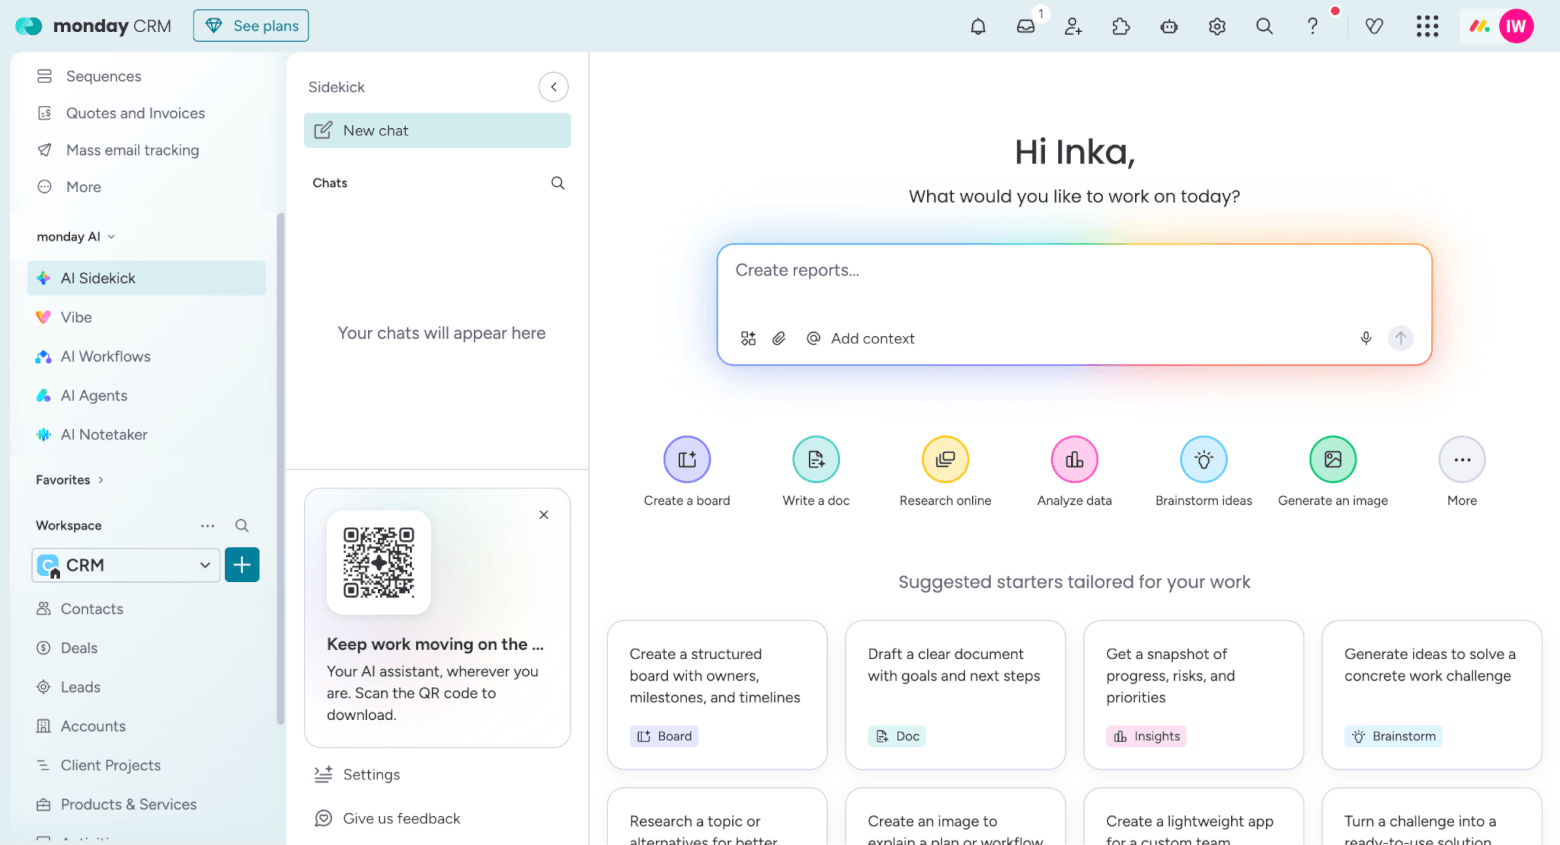Collapse the monday AI section

[76, 237]
